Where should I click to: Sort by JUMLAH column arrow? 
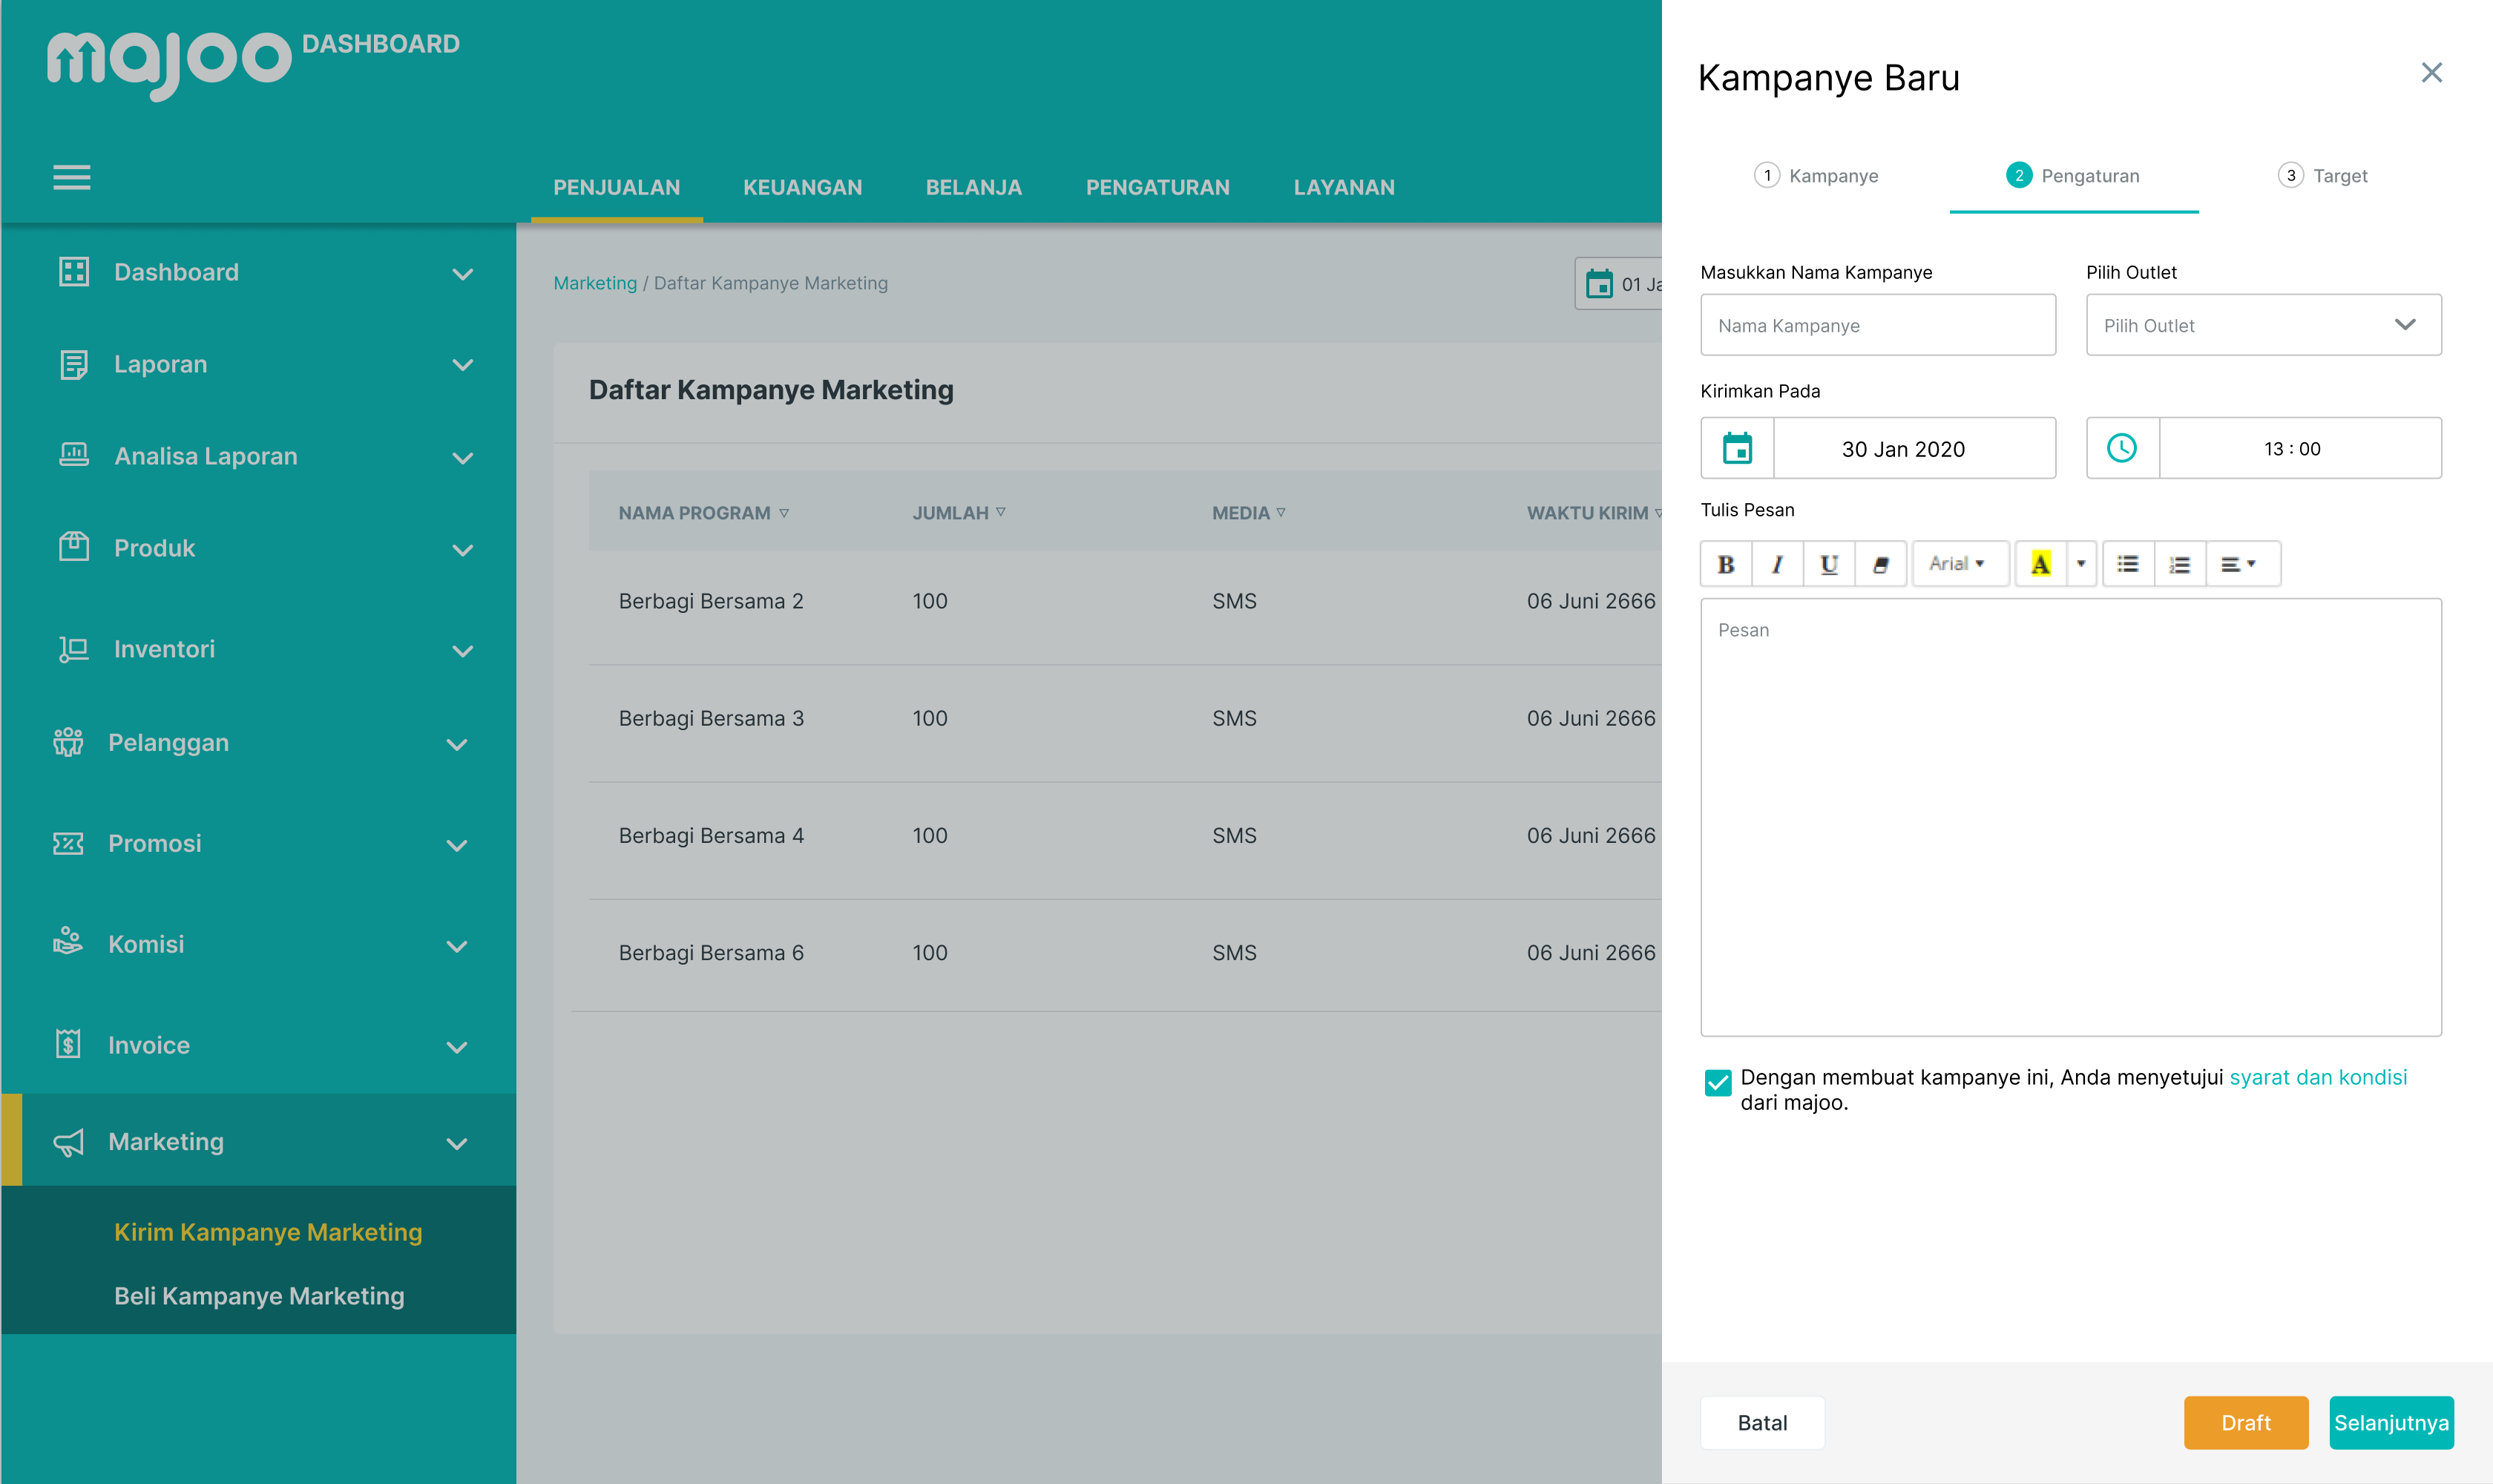1000,512
